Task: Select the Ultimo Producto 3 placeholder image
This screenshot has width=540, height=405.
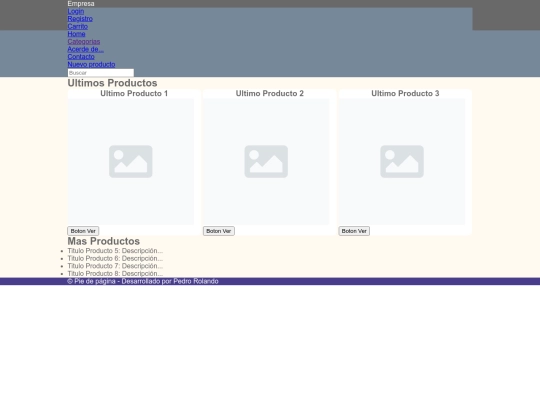Action: [x=402, y=162]
